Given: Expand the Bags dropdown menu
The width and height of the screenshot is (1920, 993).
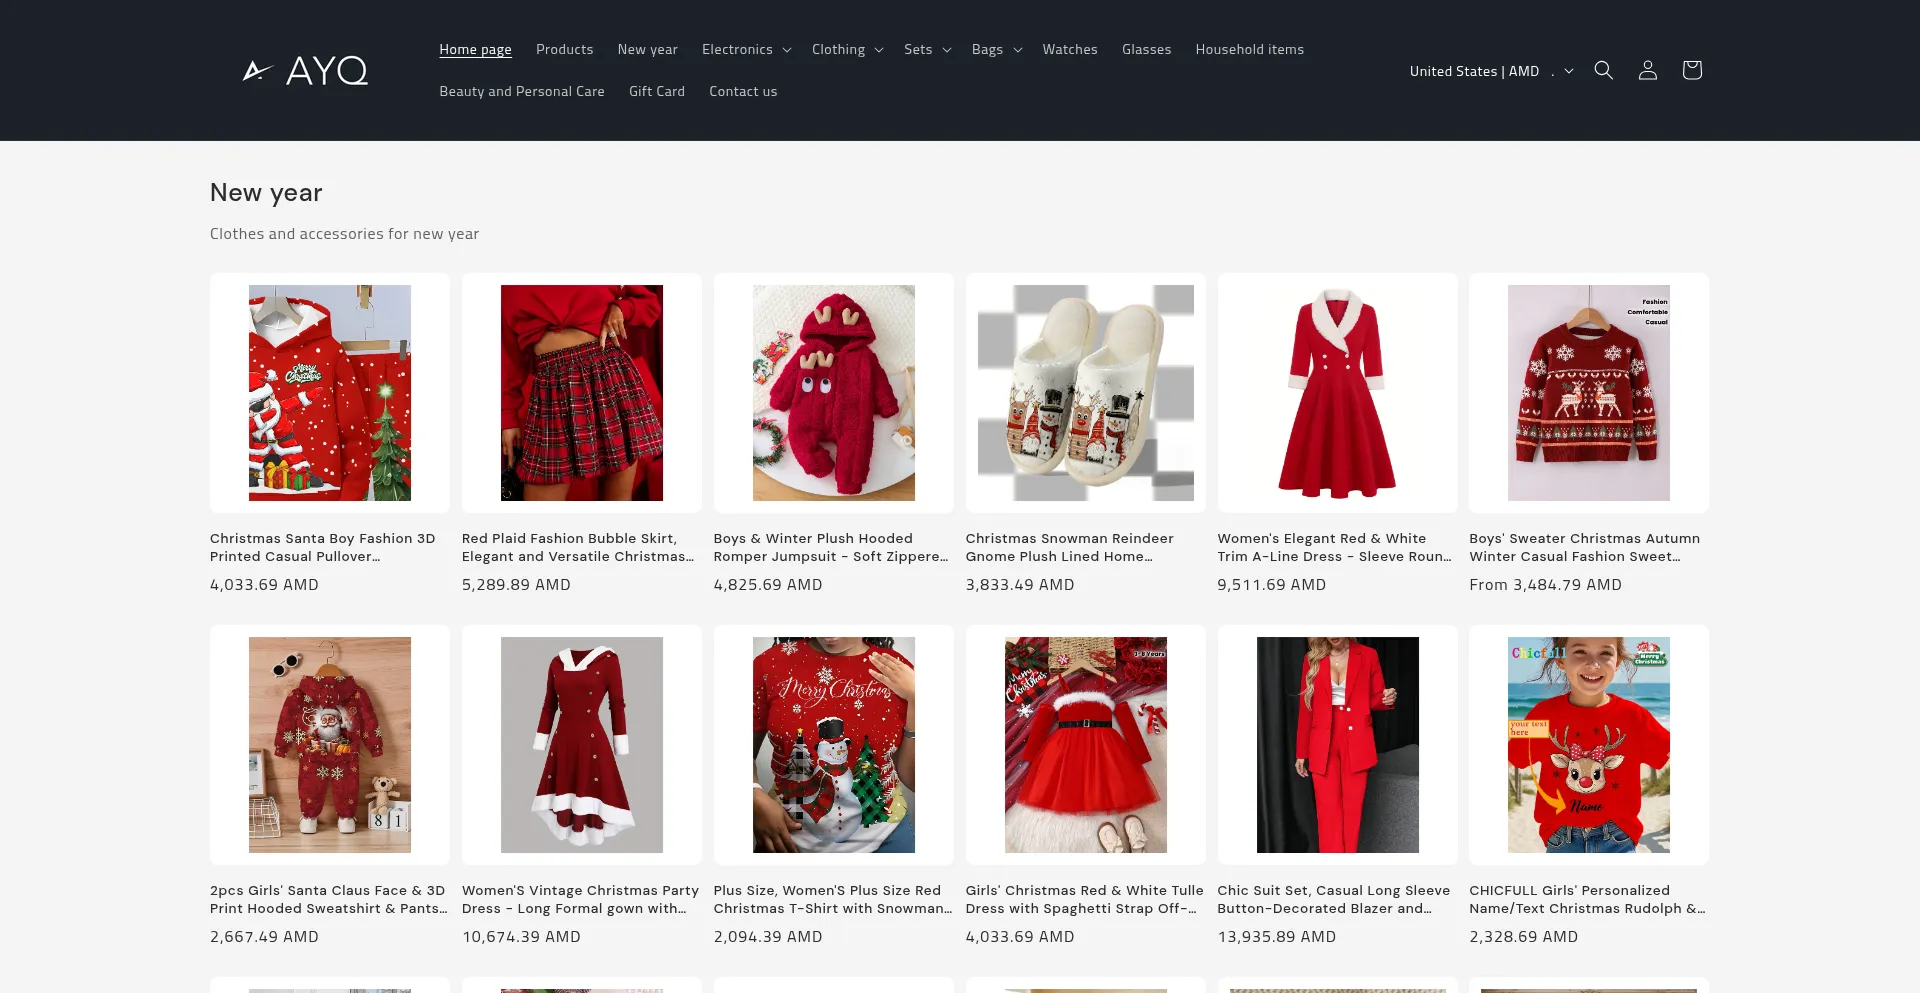Looking at the screenshot, I should coord(996,50).
